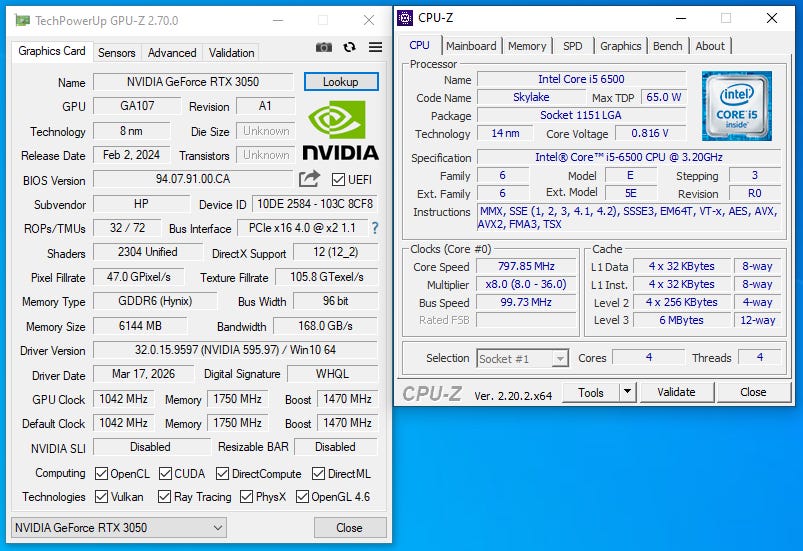Click the NVIDIA logo image
Image resolution: width=803 pixels, height=551 pixels.
pyautogui.click(x=341, y=130)
